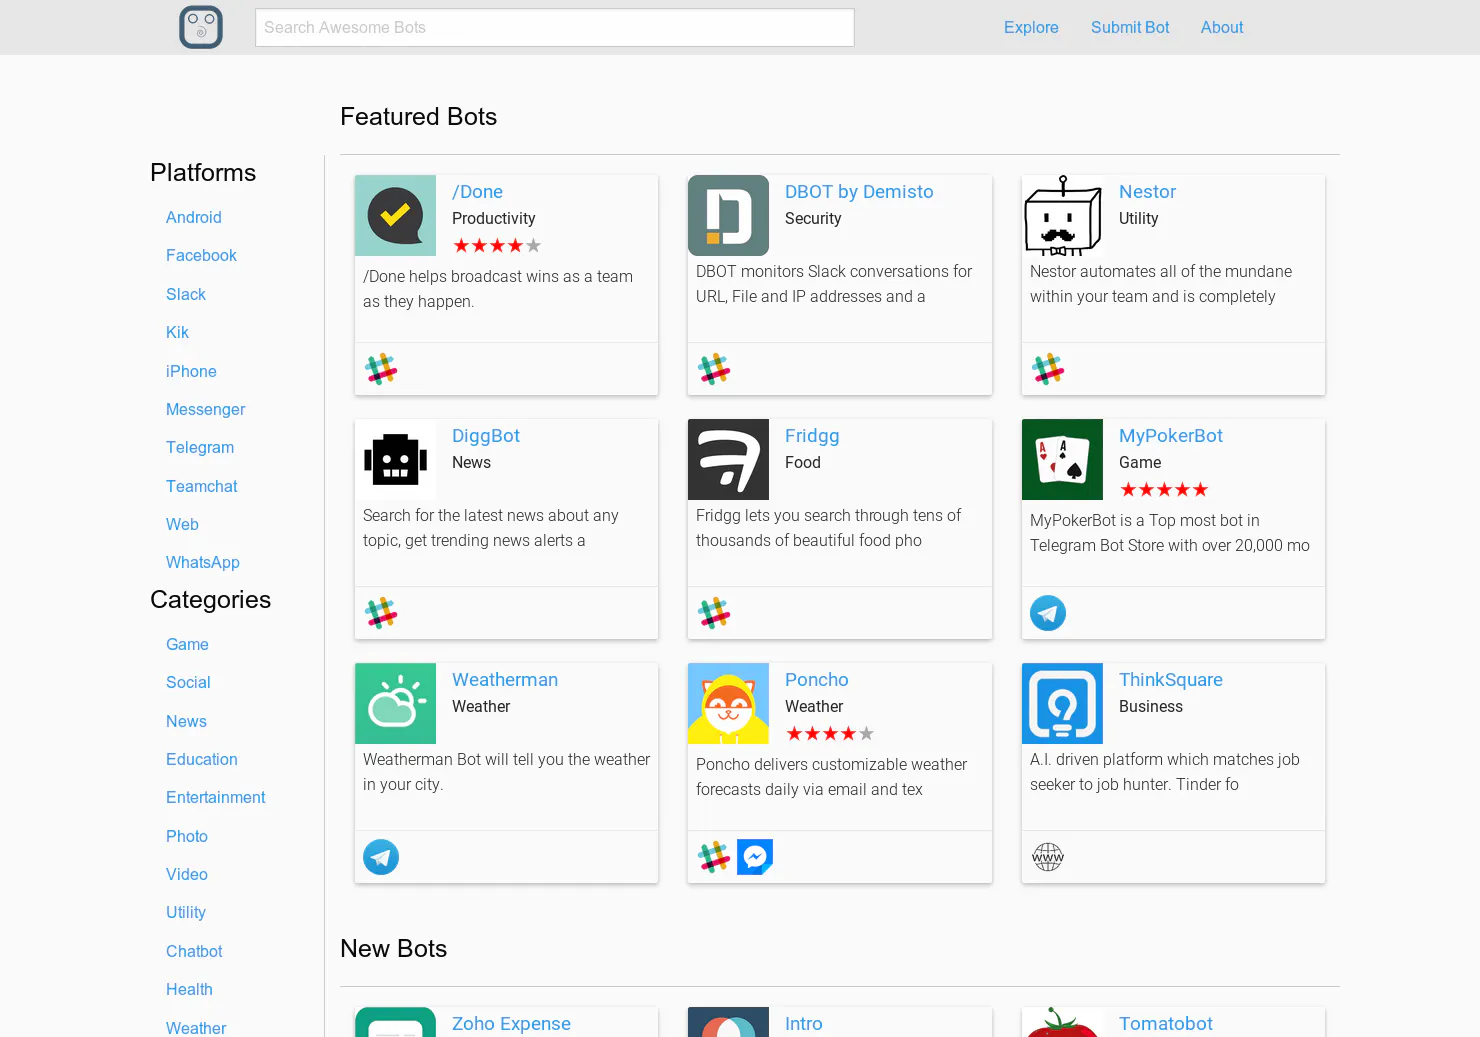
Task: Filter by WhatsApp platform
Action: pos(203,562)
